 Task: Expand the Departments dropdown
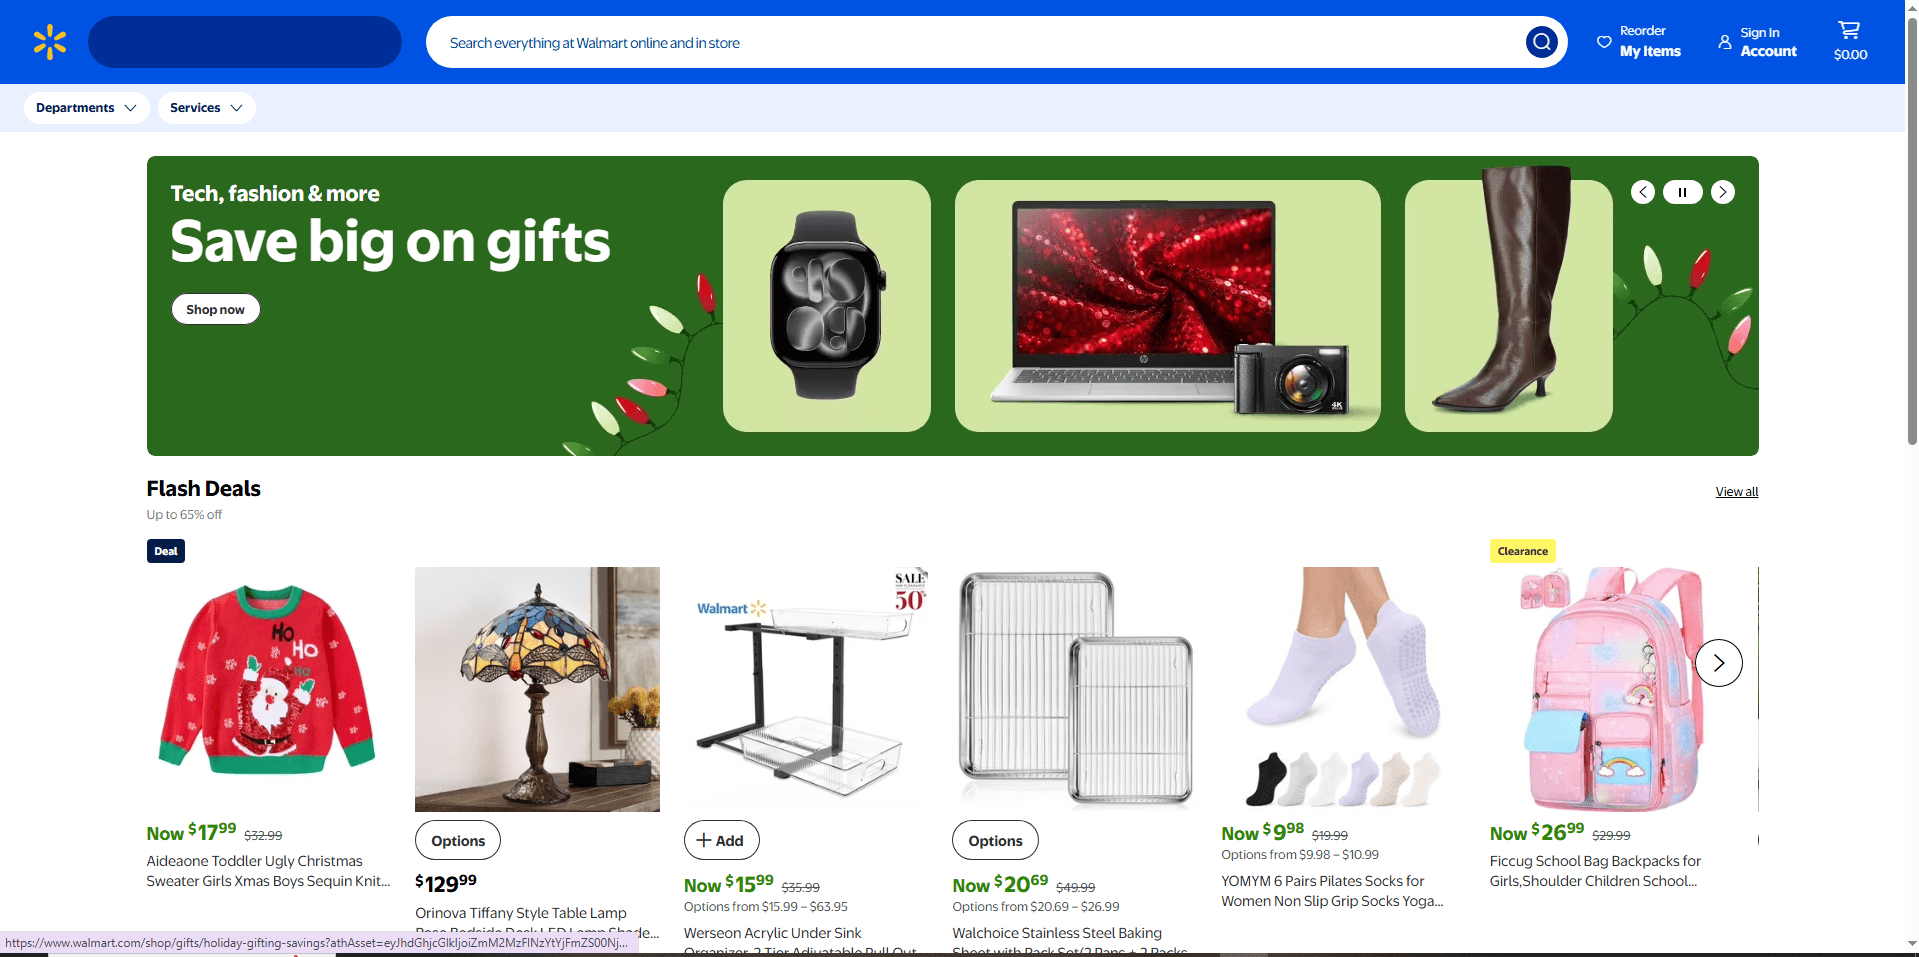(87, 108)
